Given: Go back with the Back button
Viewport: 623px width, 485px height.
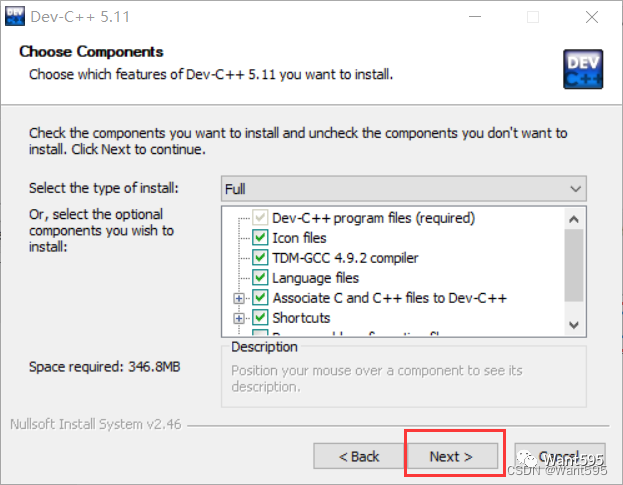Looking at the screenshot, I should pos(359,456).
